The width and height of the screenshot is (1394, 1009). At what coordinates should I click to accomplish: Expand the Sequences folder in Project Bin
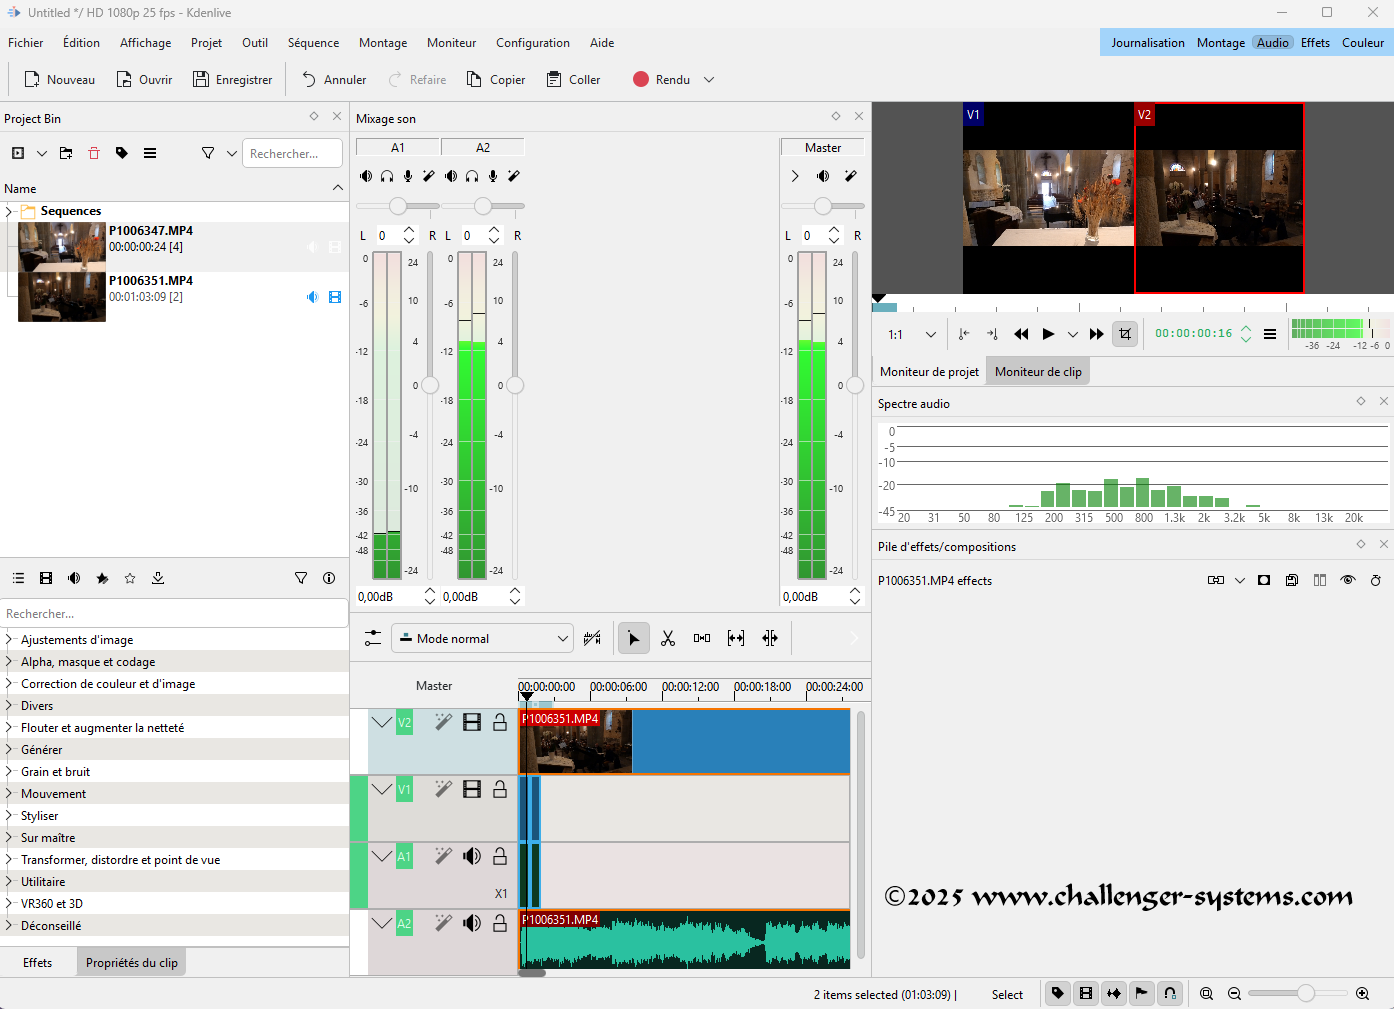(x=9, y=211)
